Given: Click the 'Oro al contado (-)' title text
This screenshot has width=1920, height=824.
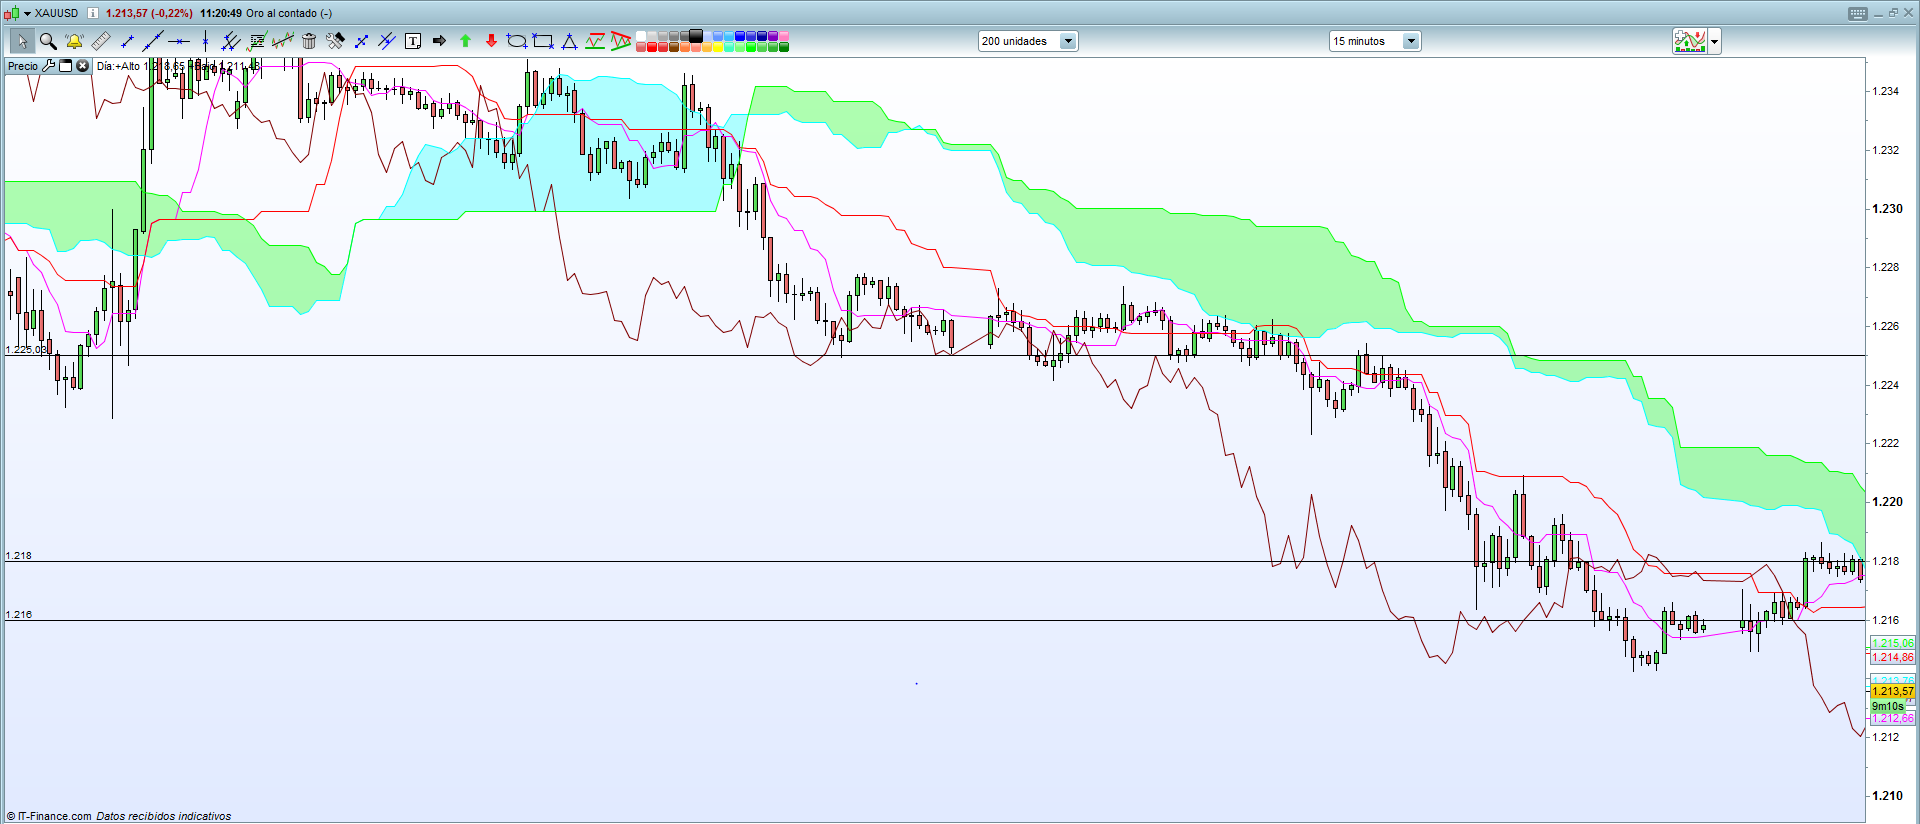Looking at the screenshot, I should tap(289, 13).
